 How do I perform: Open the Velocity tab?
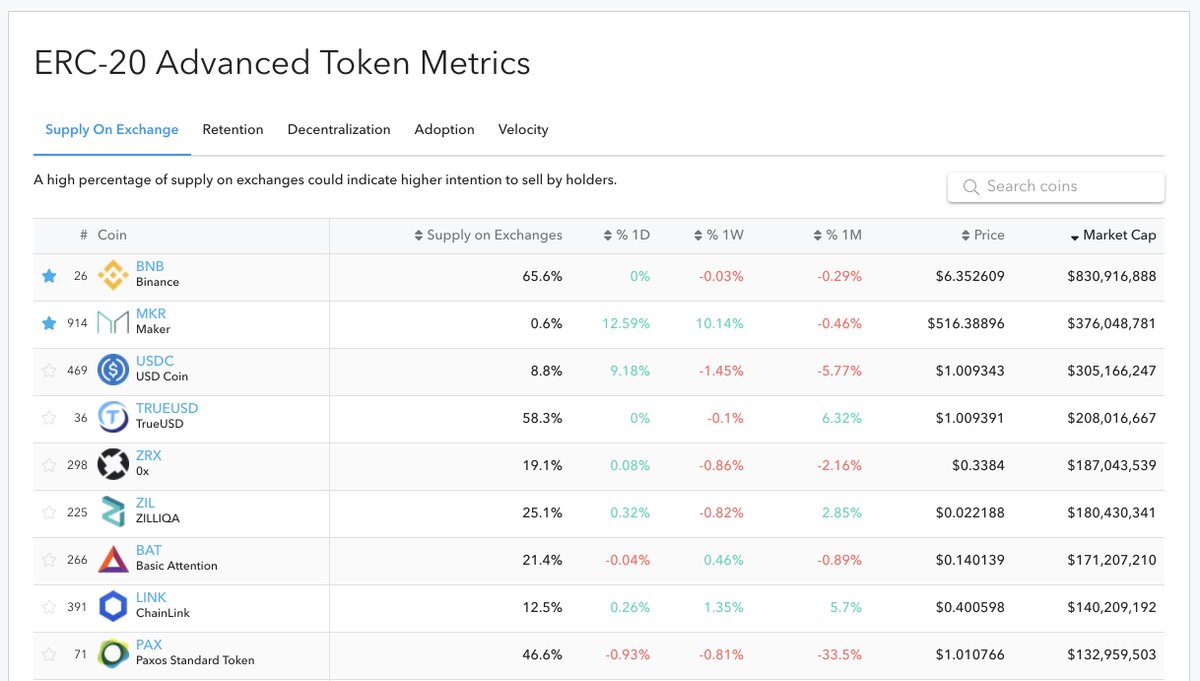click(523, 129)
